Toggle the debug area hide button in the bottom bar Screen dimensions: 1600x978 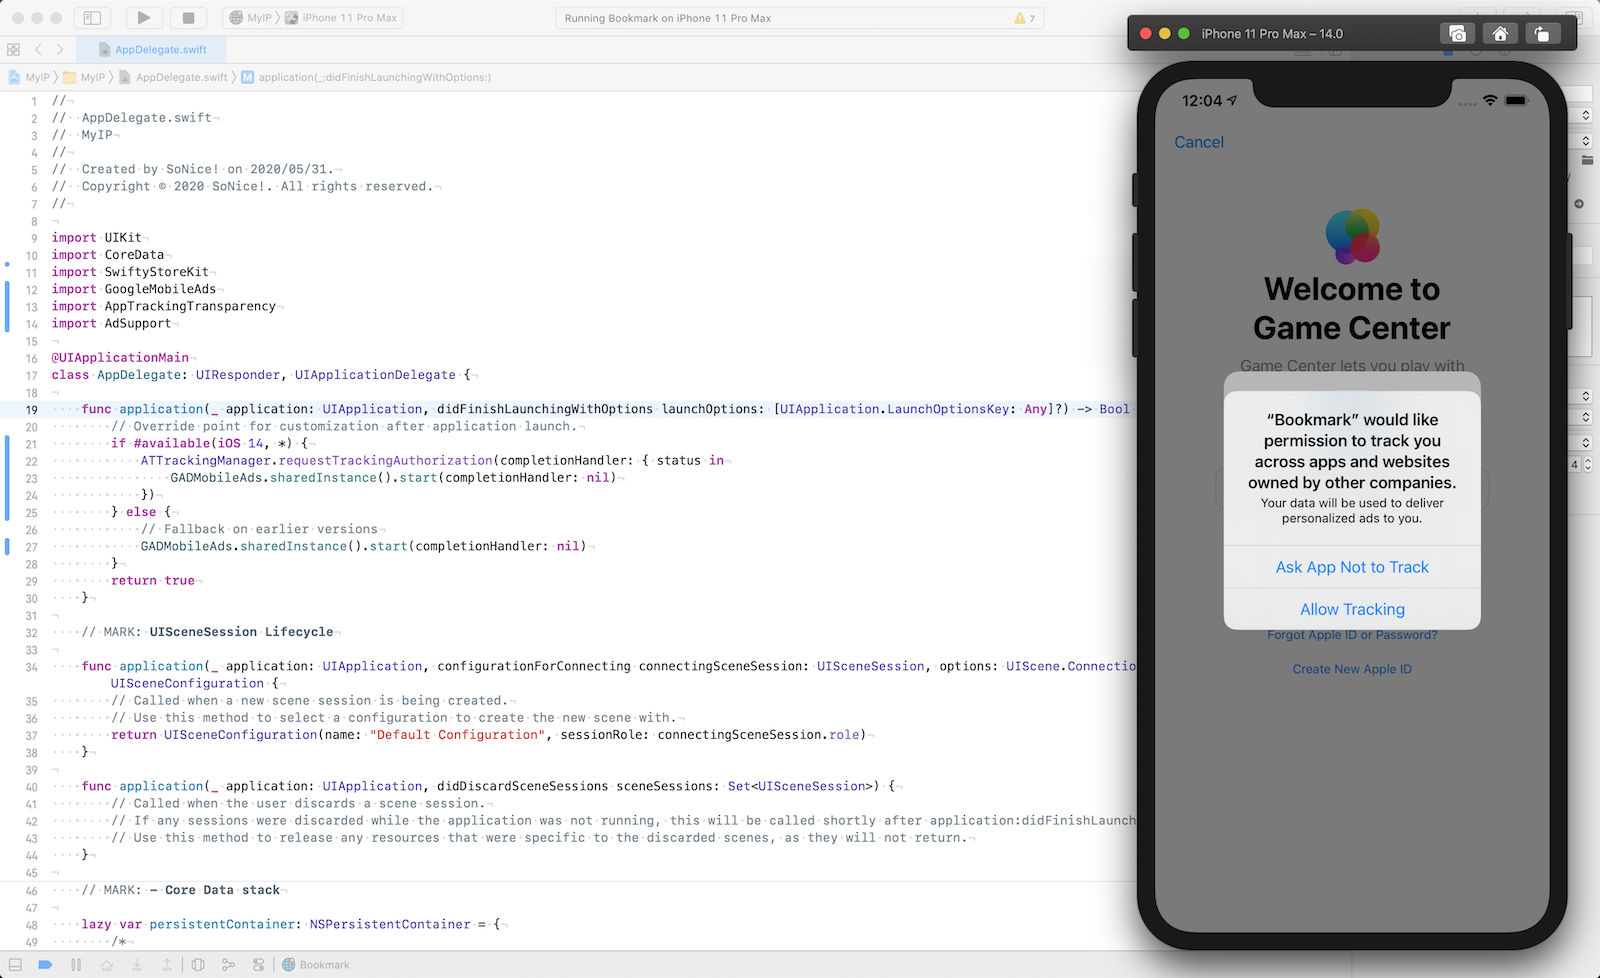(15, 965)
